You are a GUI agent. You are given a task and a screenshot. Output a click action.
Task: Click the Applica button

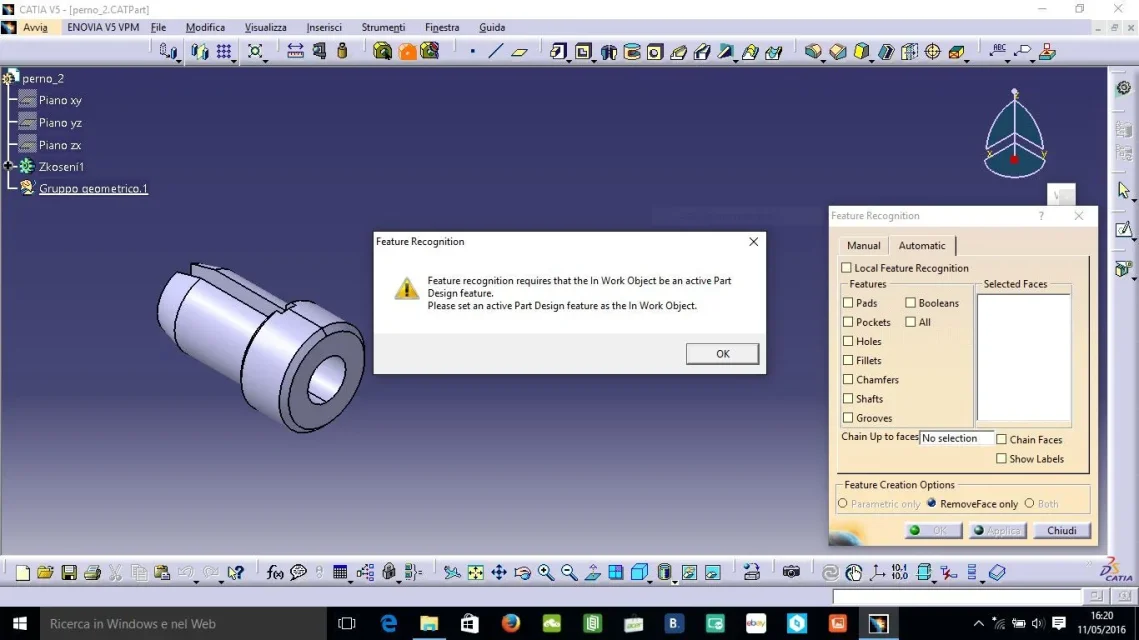pos(997,530)
